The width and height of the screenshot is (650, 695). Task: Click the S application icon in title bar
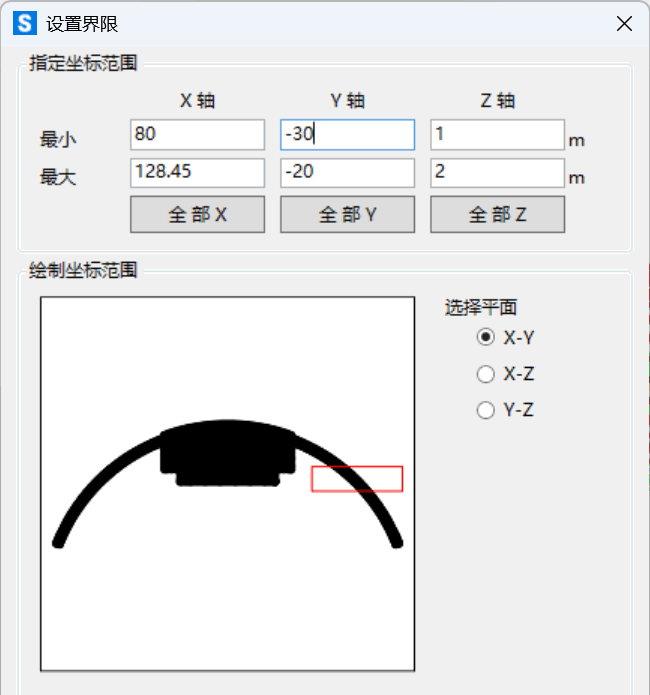click(x=24, y=24)
